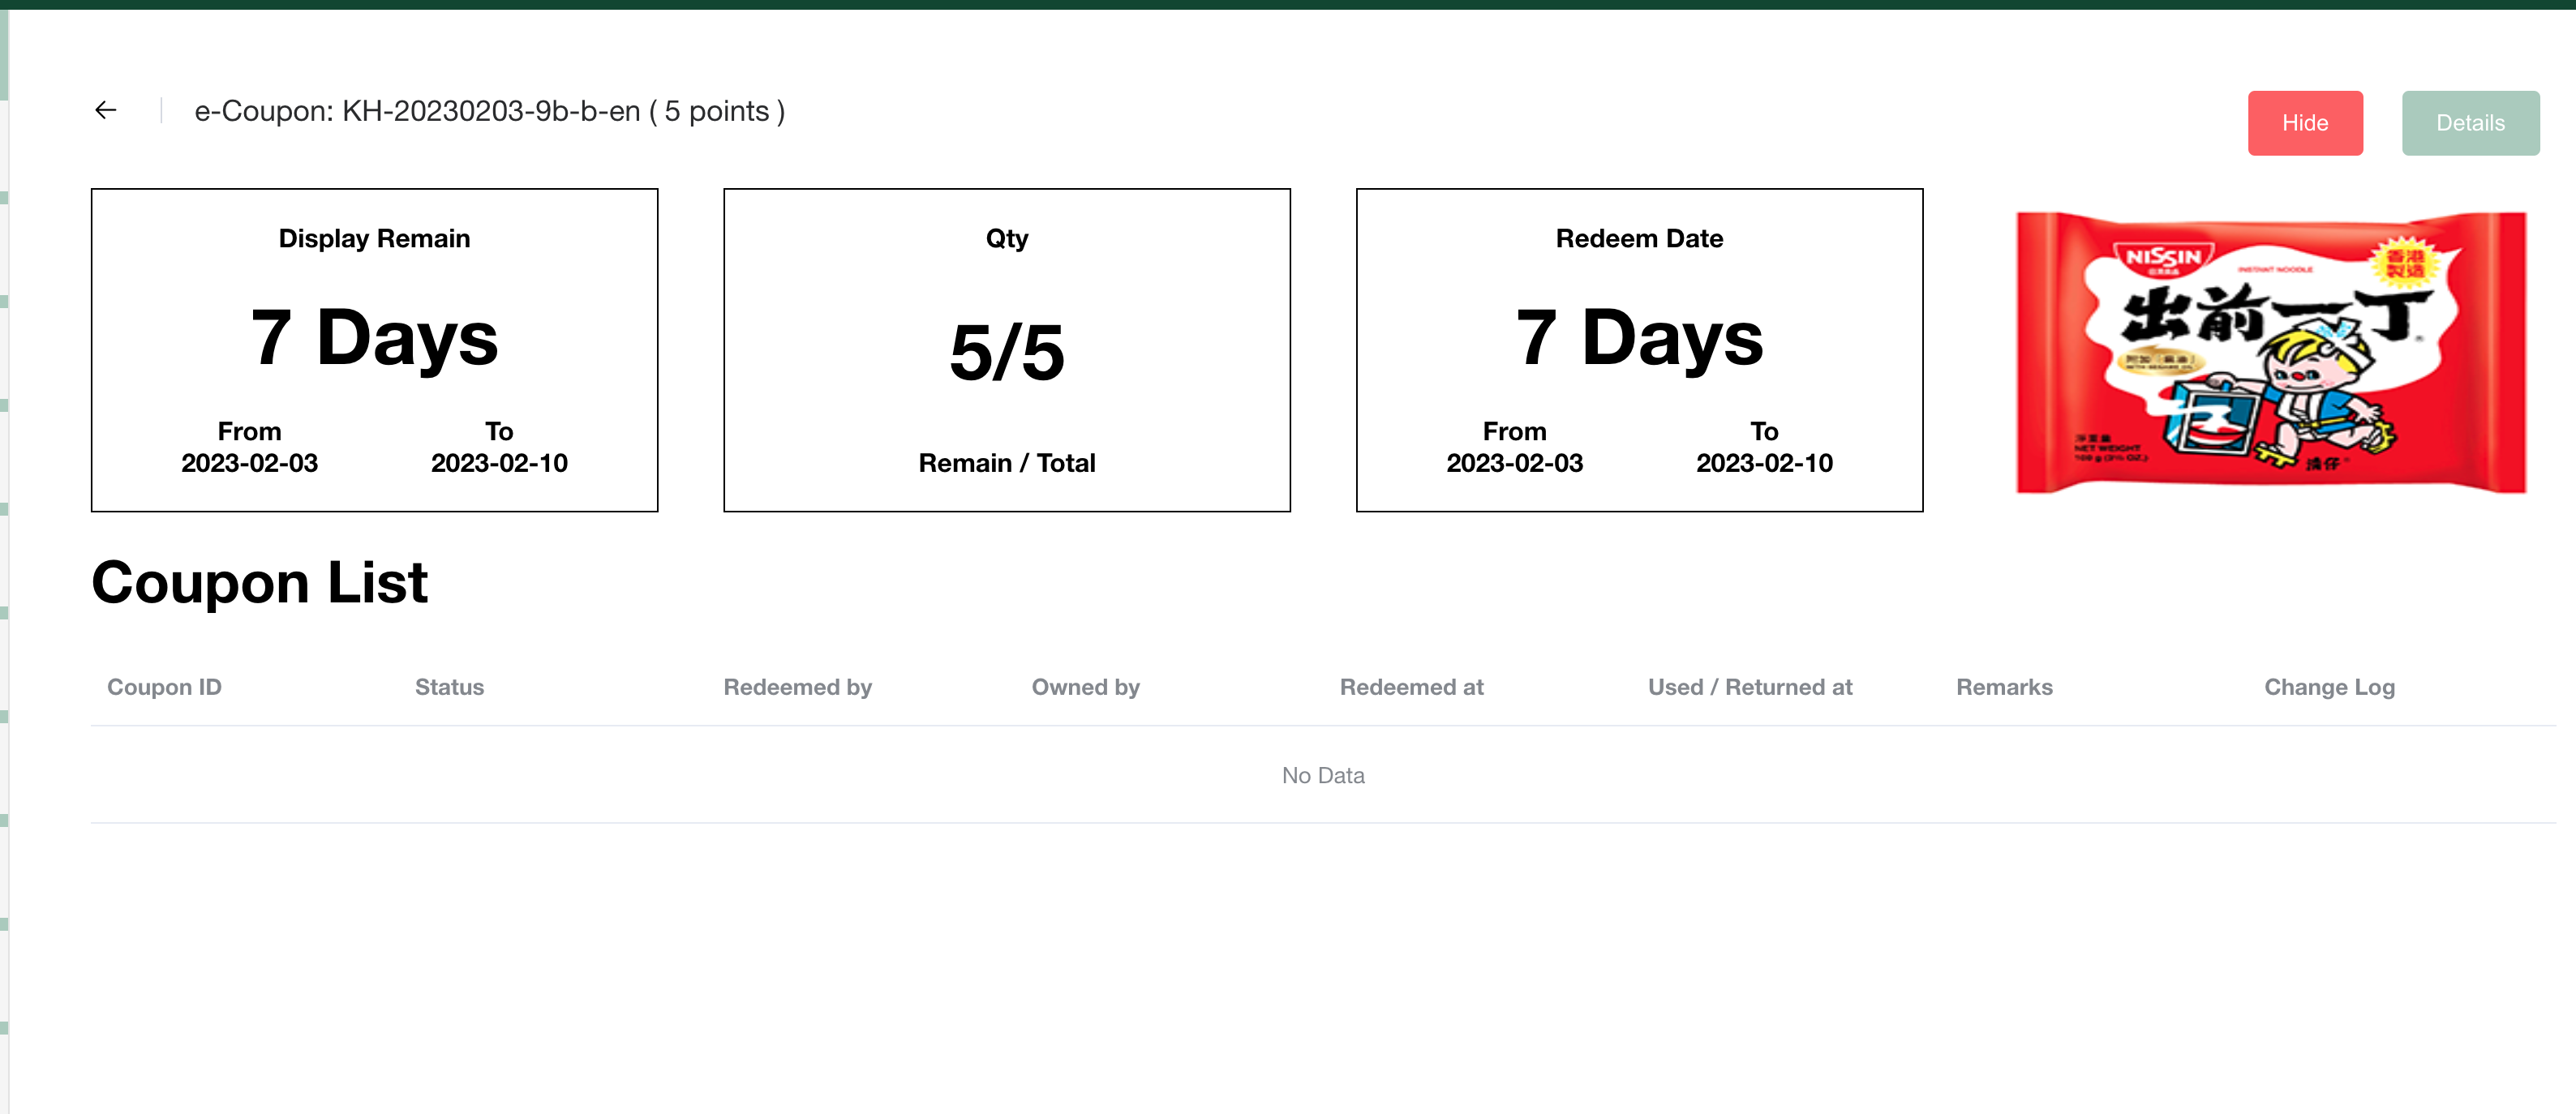
Task: Select the Redeemed by column header
Action: coord(797,687)
